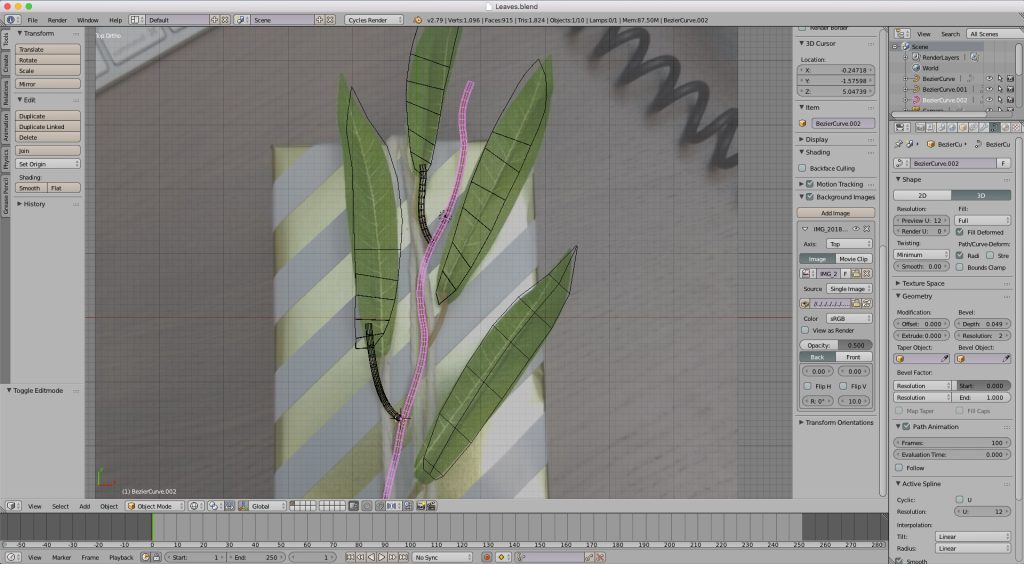1024x564 pixels.
Task: Click jump to first frame button
Action: point(349,557)
